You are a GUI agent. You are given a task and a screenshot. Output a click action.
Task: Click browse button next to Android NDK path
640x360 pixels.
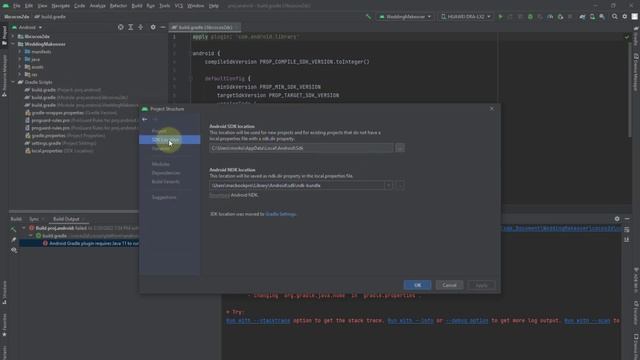400,185
